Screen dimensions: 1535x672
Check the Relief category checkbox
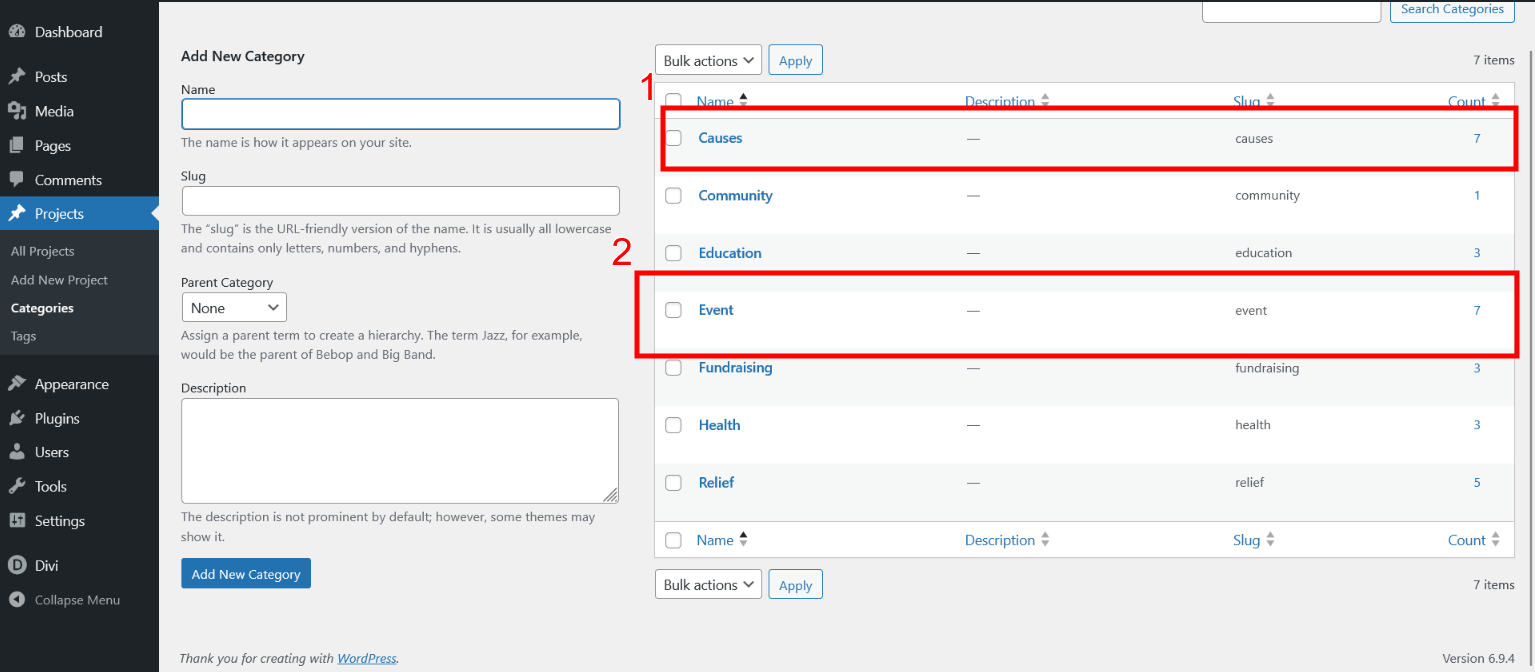tap(674, 483)
